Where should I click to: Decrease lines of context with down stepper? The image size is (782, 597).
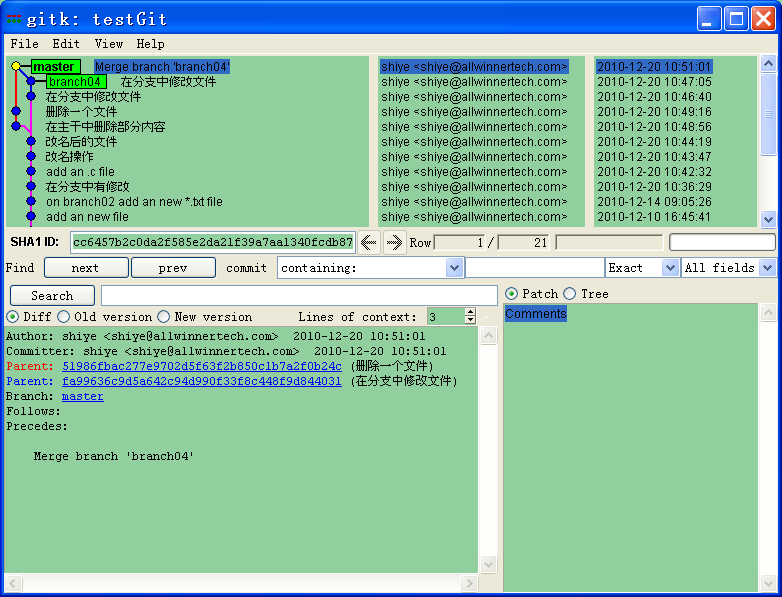[470, 320]
